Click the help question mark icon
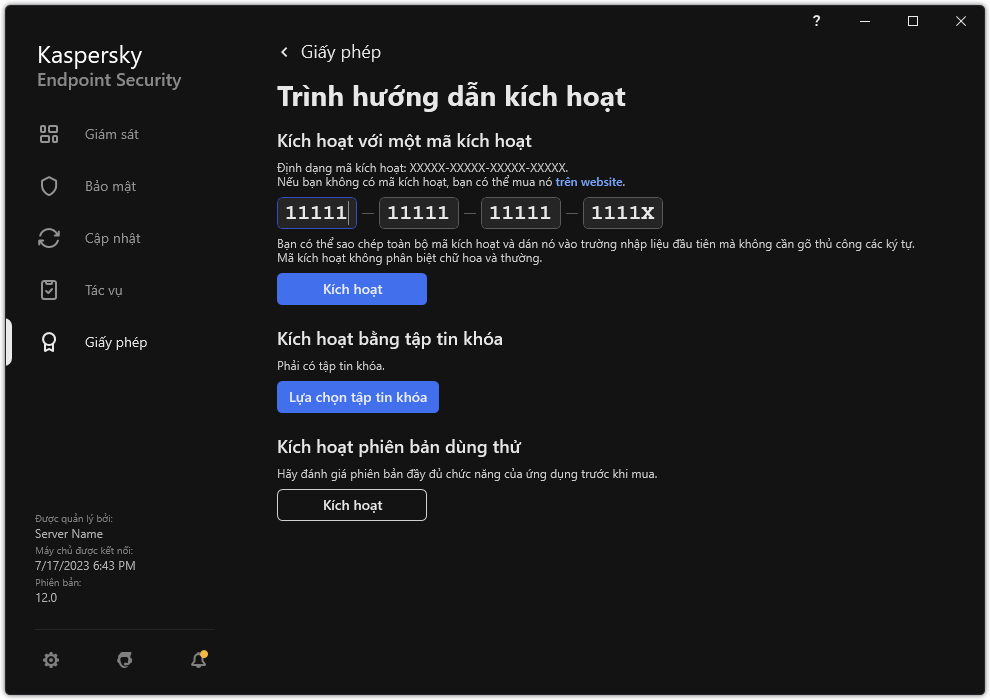Viewport: 990px width, 700px height. 815,21
